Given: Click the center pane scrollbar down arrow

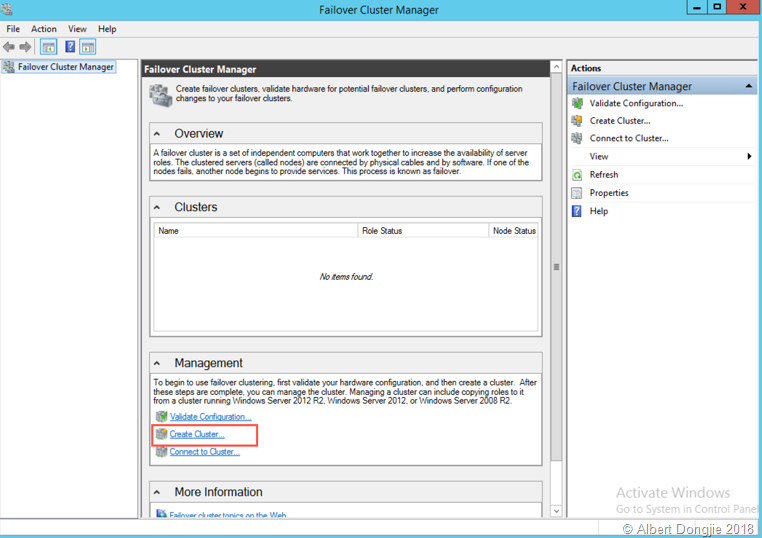Looking at the screenshot, I should (x=556, y=511).
